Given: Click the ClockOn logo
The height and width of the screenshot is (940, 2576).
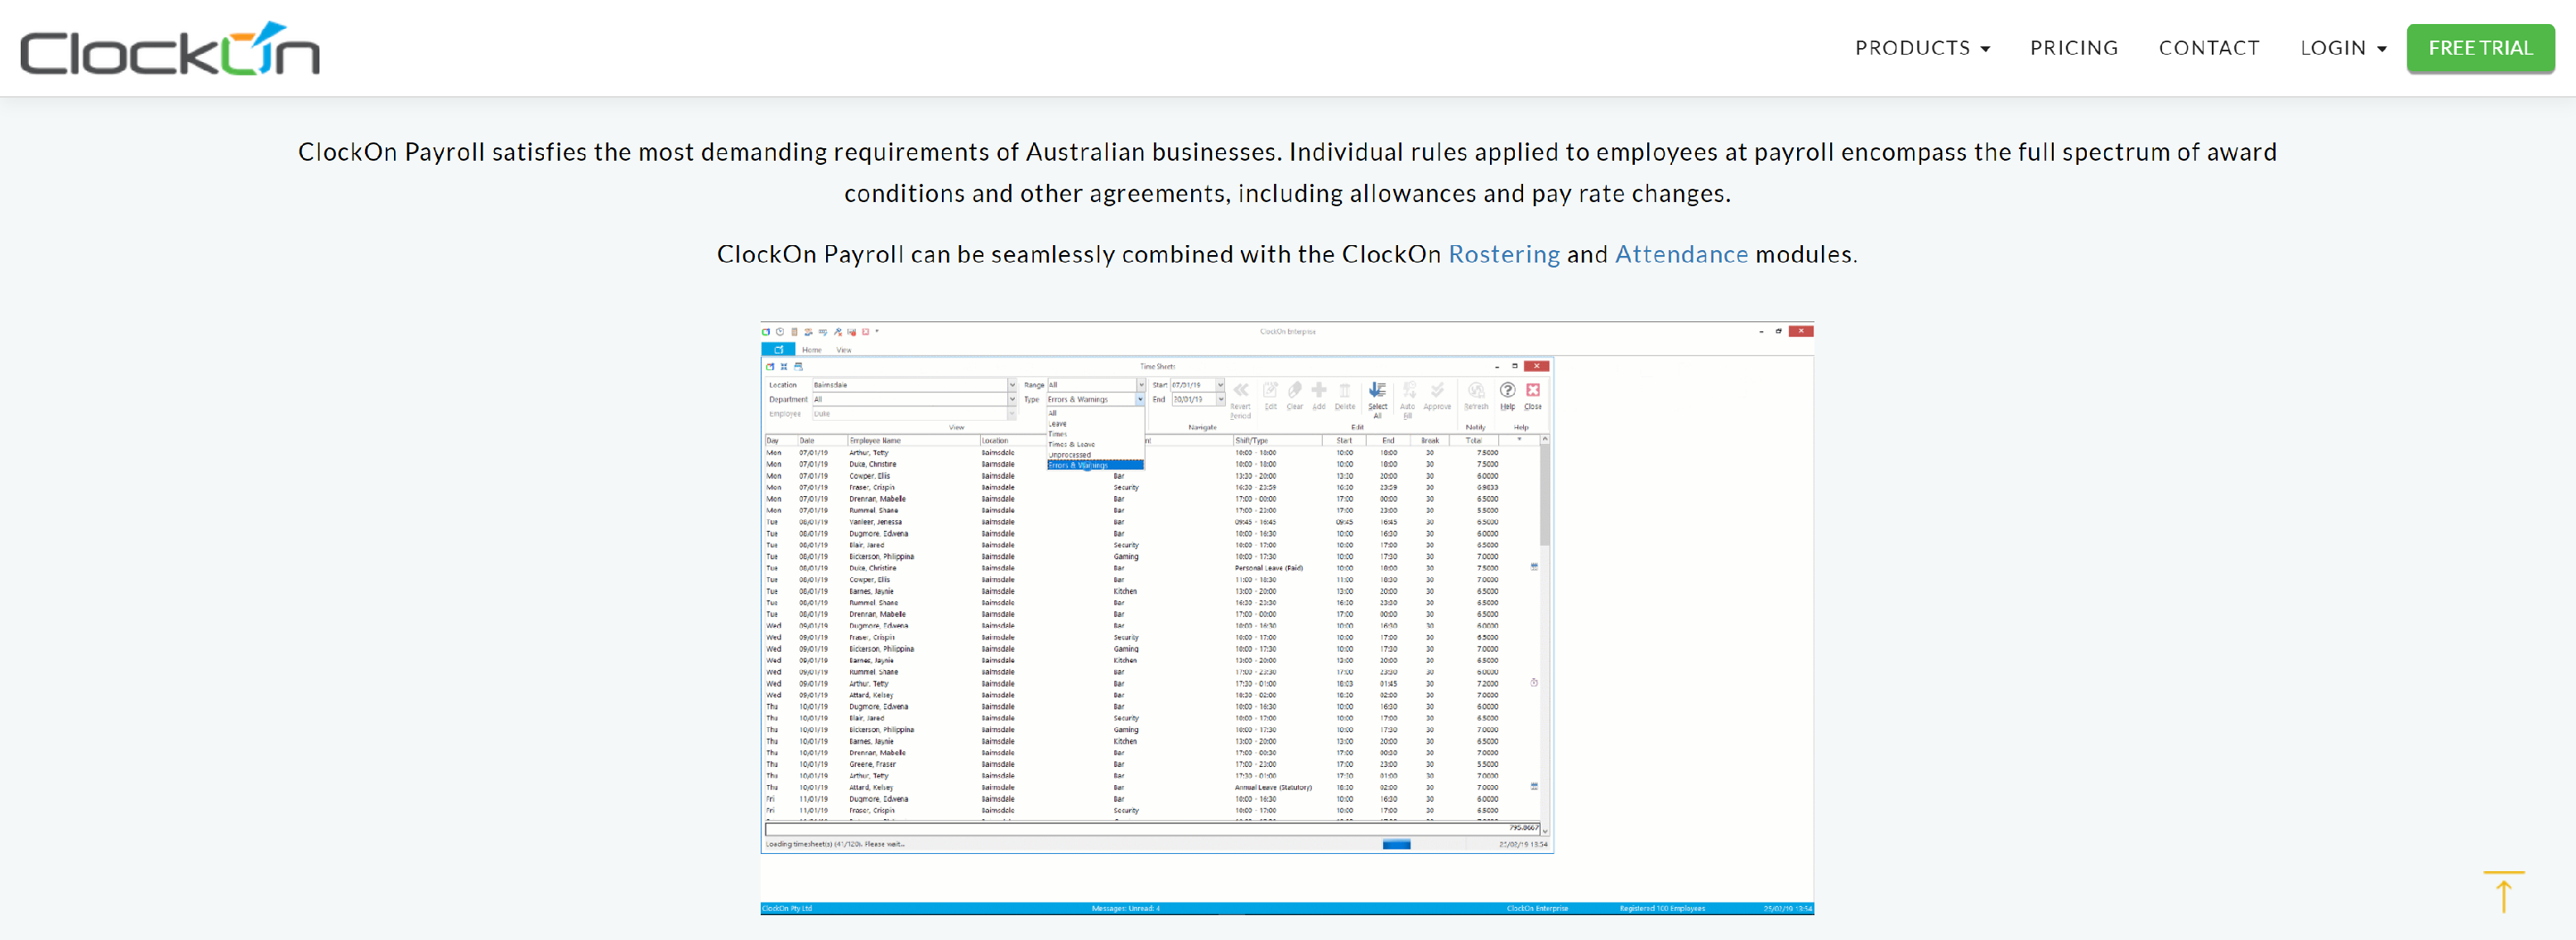Looking at the screenshot, I should tap(170, 49).
